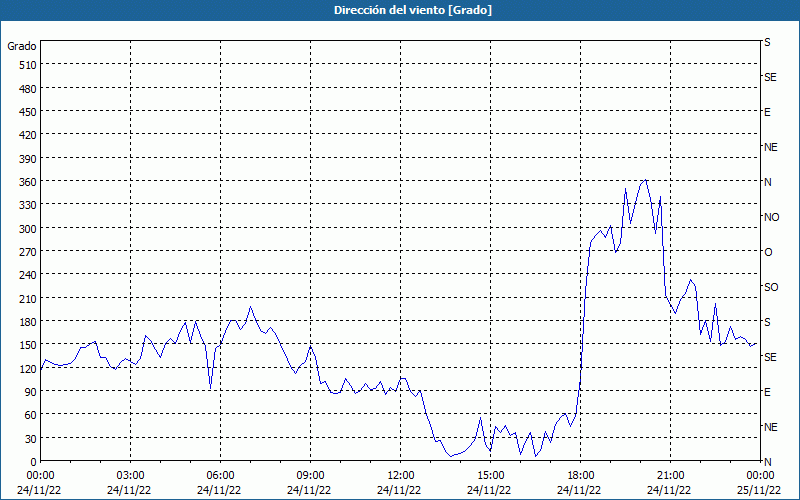
Task: Click the 'O' compass label on right axis
Action: coord(768,253)
